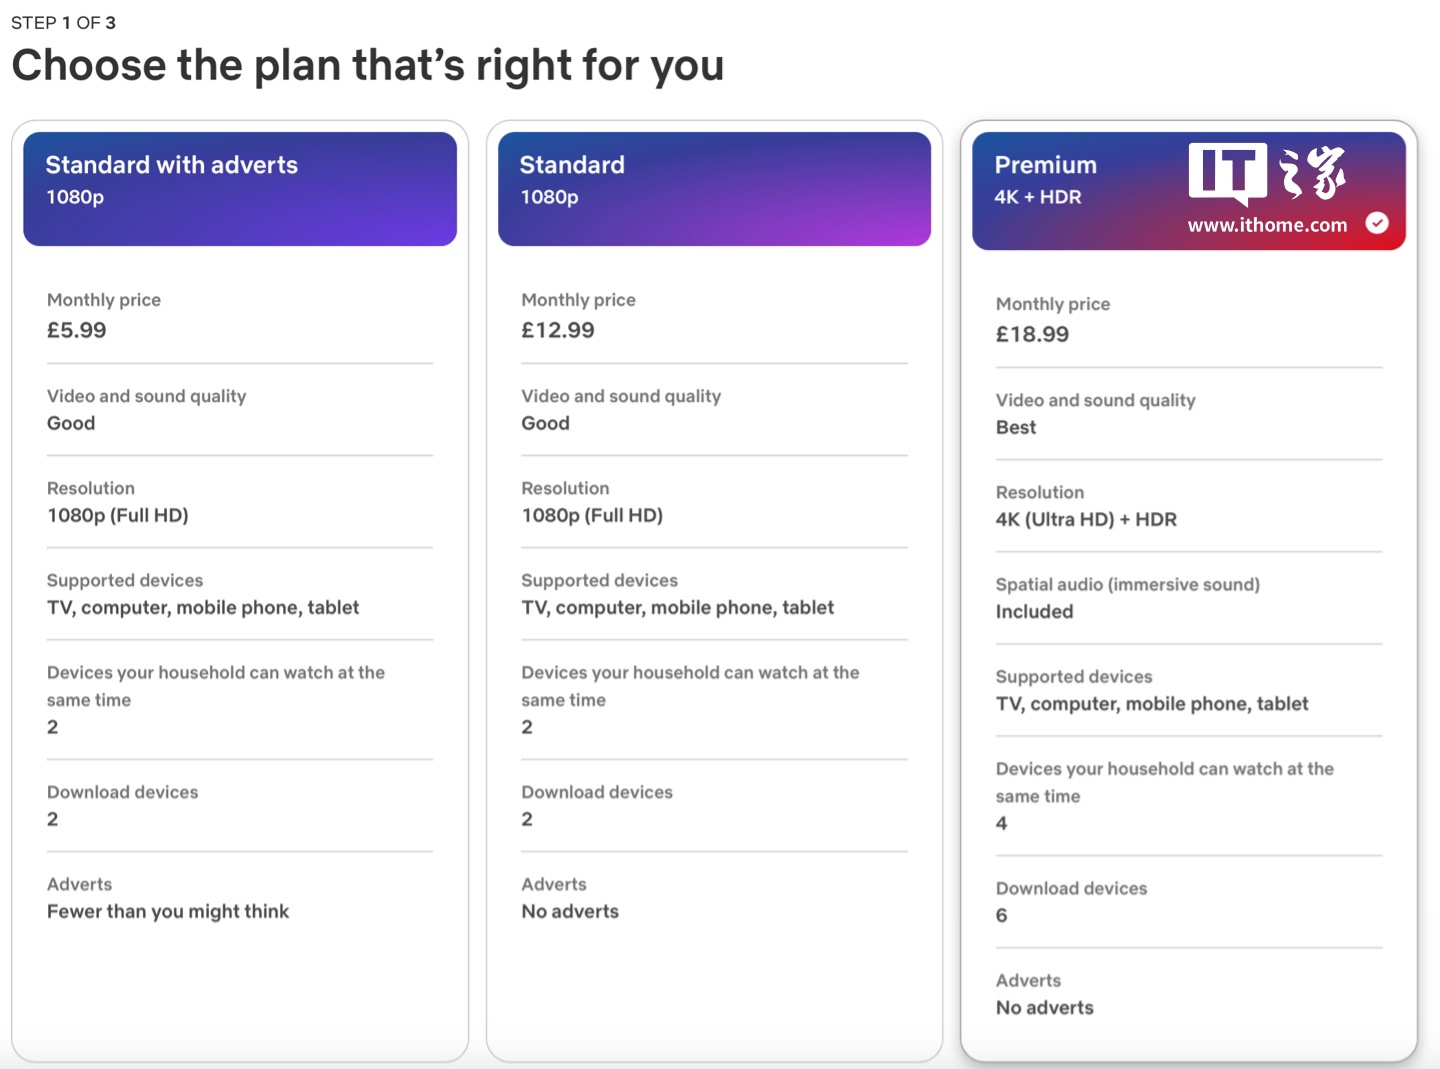Screen dimensions: 1440x1069
Task: Click the £18.99 monthly price
Action: pos(1032,334)
